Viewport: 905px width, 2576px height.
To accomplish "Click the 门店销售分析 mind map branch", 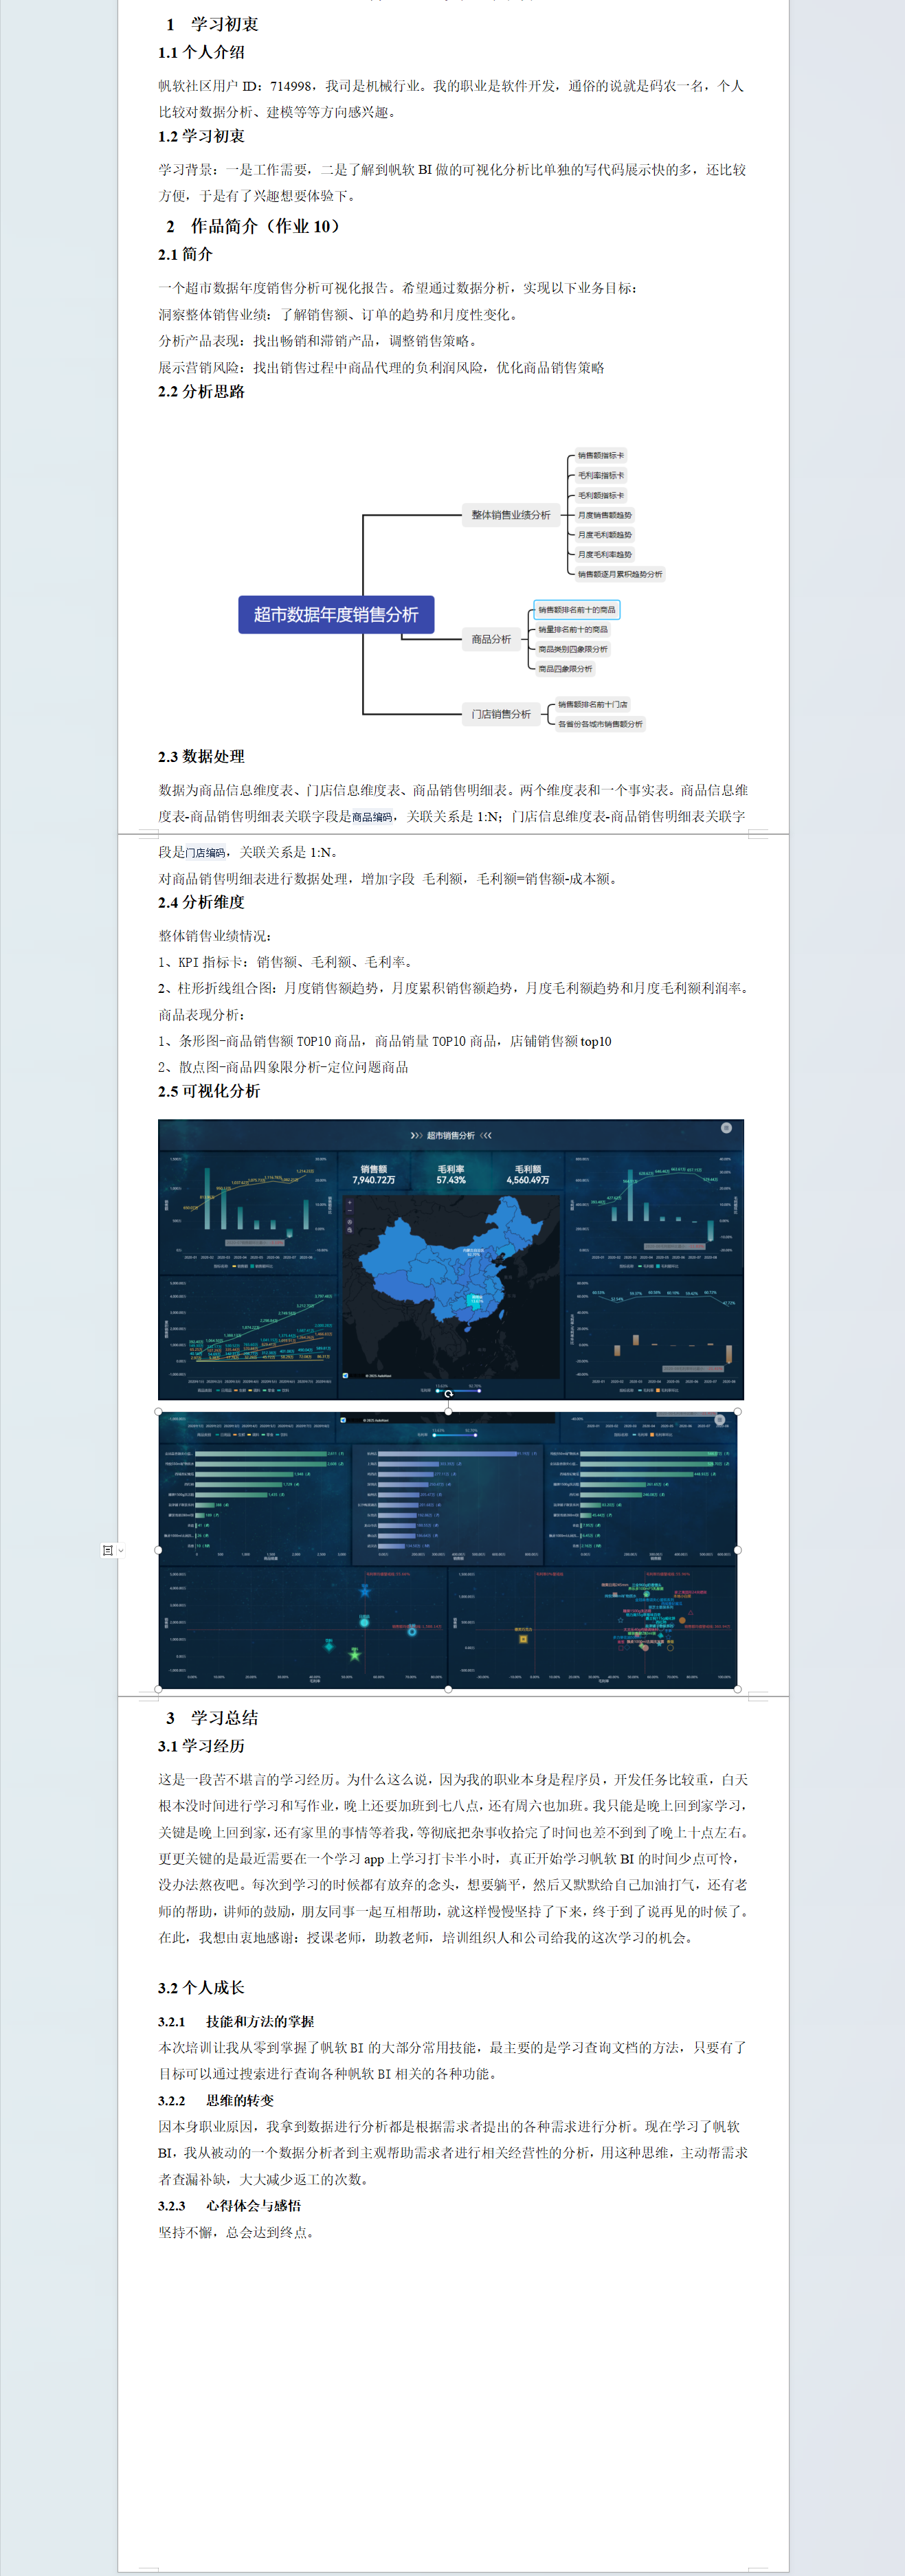I will (x=501, y=714).
